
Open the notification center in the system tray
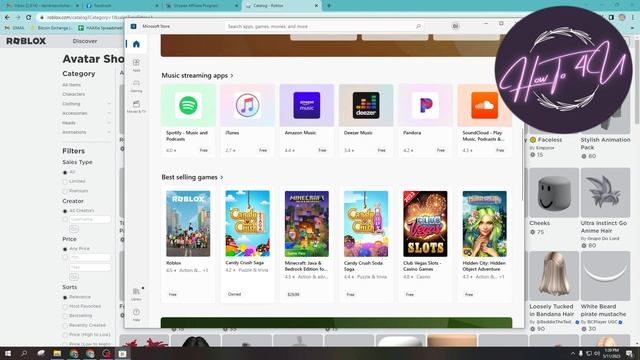tap(630, 353)
